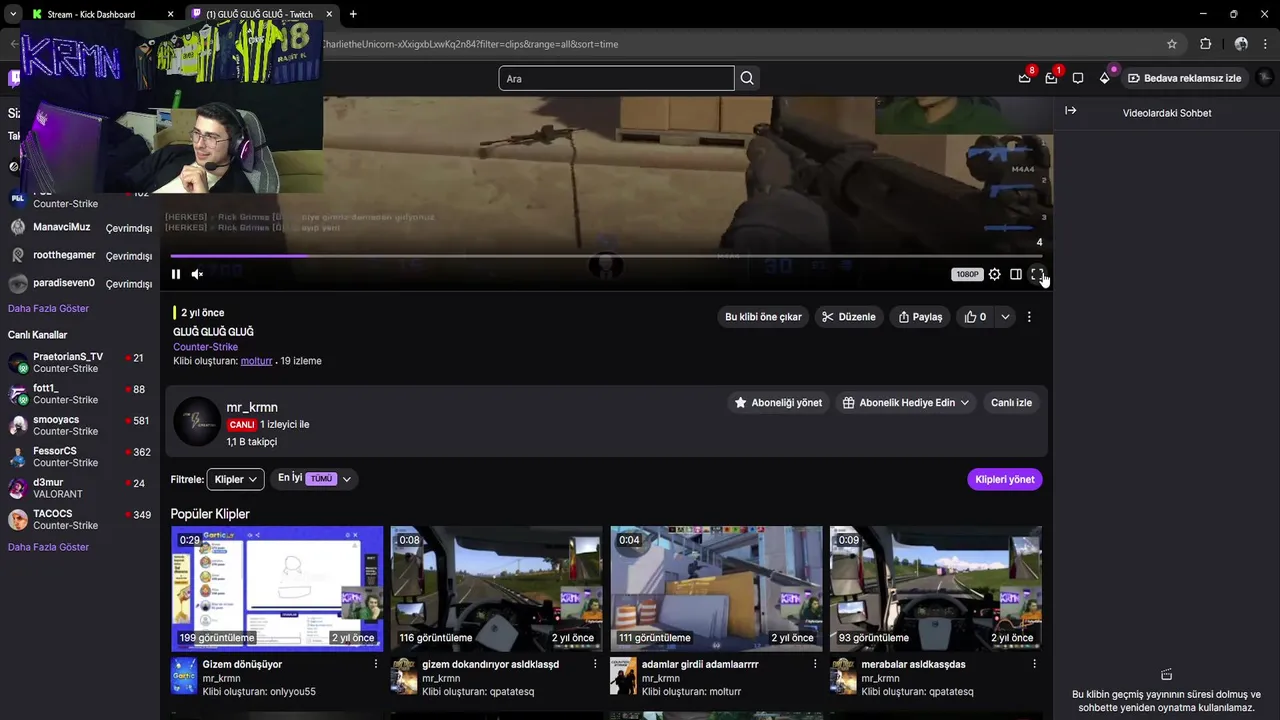Viewport: 1280px width, 720px height.
Task: Like the clip with thumbs up
Action: tap(975, 317)
